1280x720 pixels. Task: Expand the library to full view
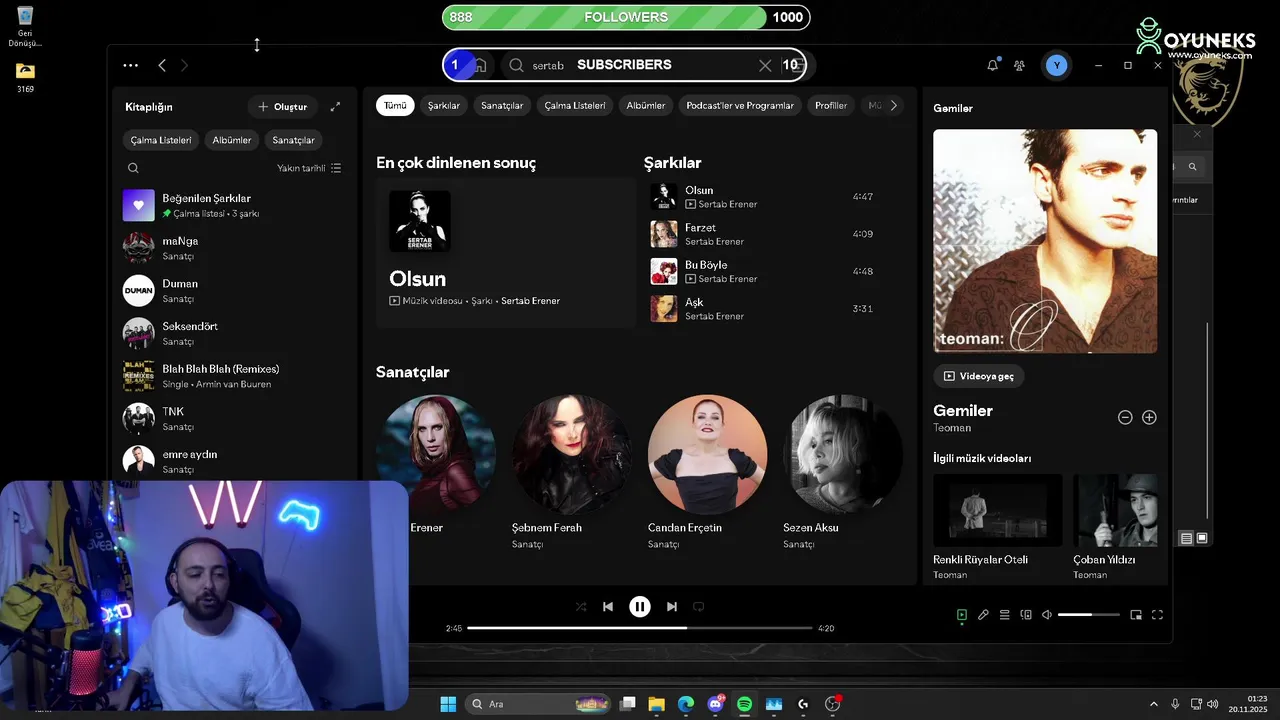(x=335, y=106)
